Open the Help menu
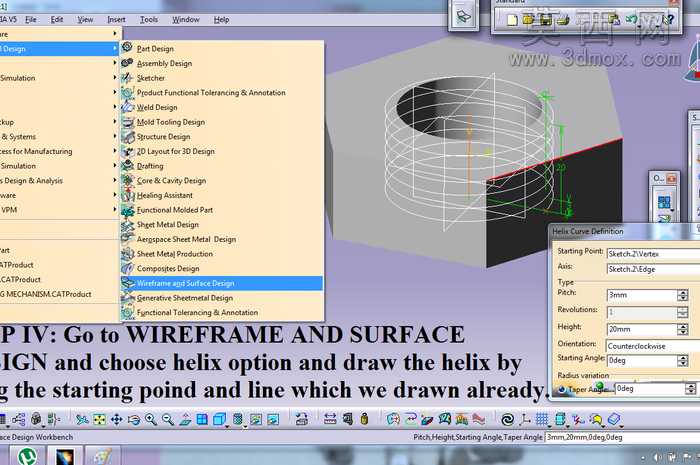700x465 pixels. coord(221,19)
